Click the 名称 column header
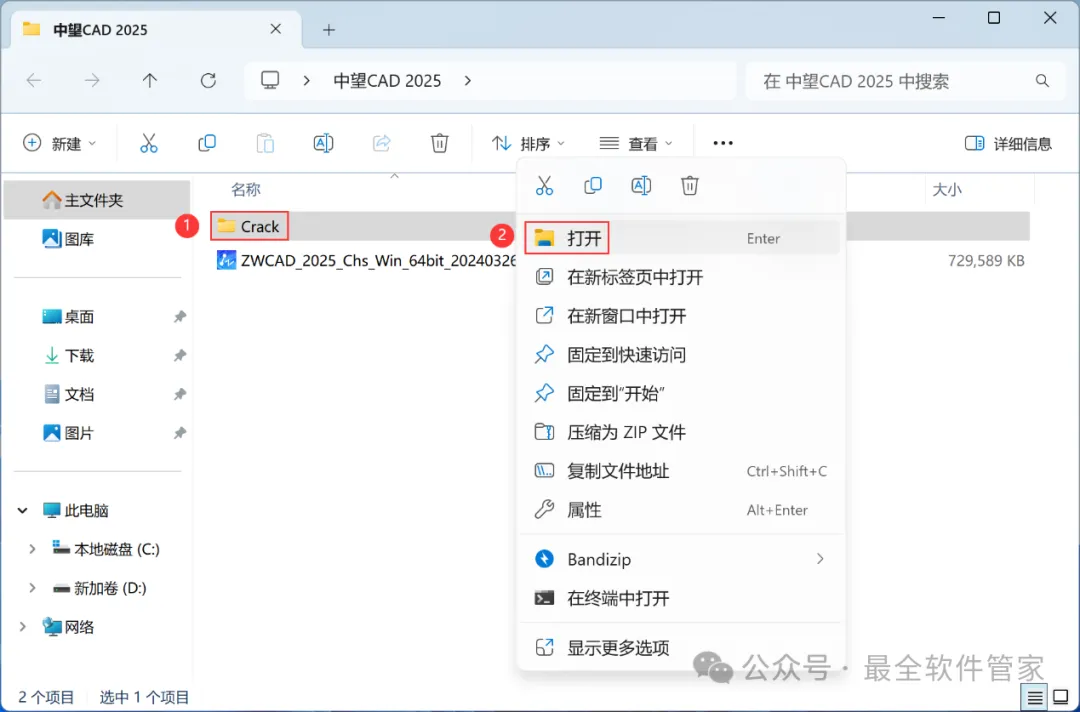 click(246, 189)
